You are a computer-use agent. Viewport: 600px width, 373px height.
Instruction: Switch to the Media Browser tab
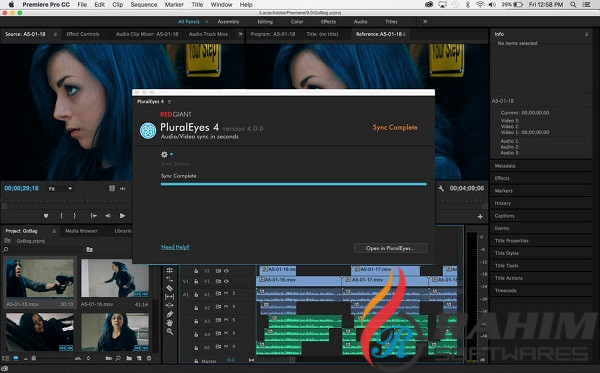point(81,231)
